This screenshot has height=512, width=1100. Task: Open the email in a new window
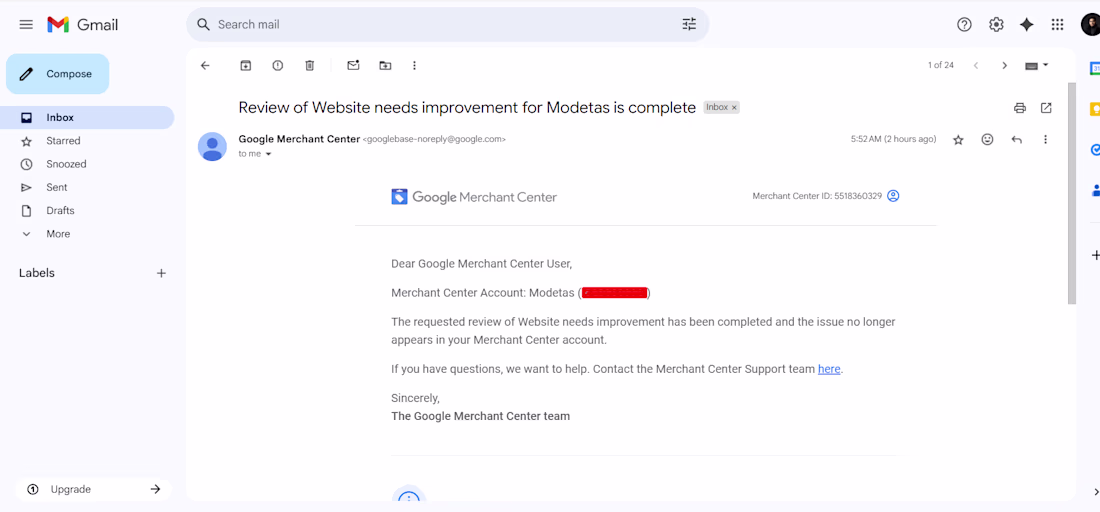point(1046,108)
